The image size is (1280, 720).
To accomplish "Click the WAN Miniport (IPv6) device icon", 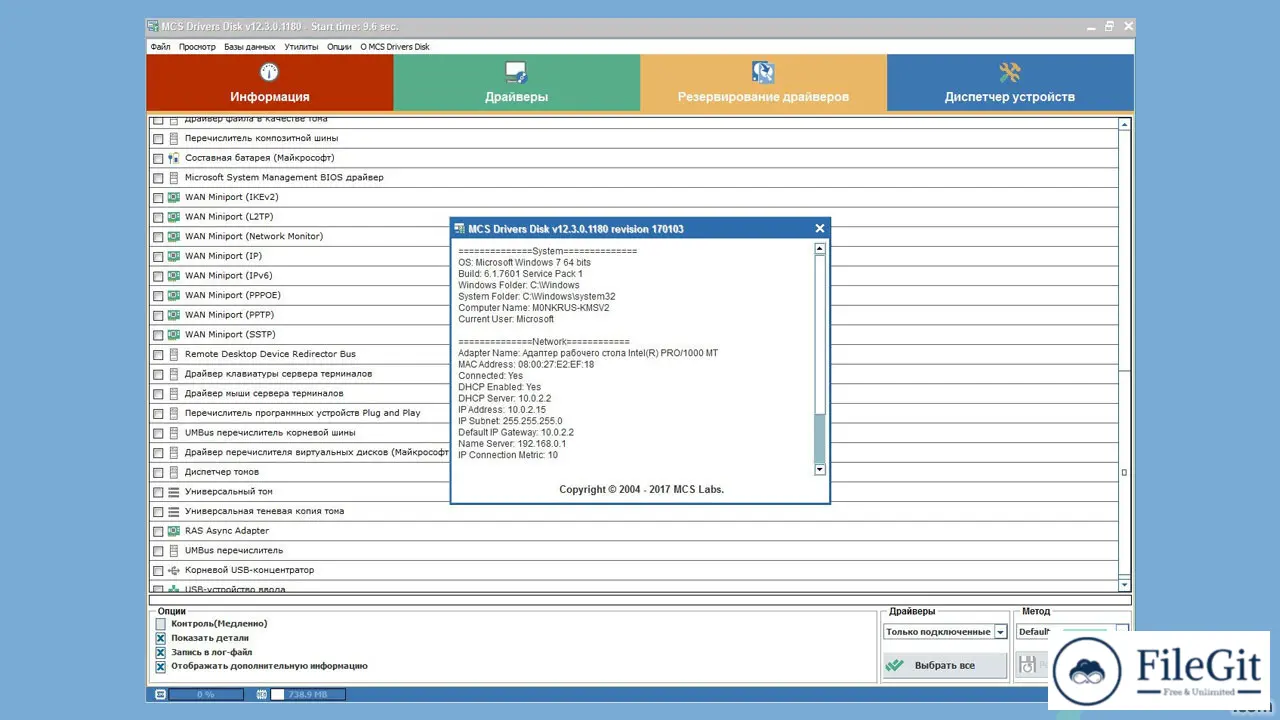I will click(174, 276).
